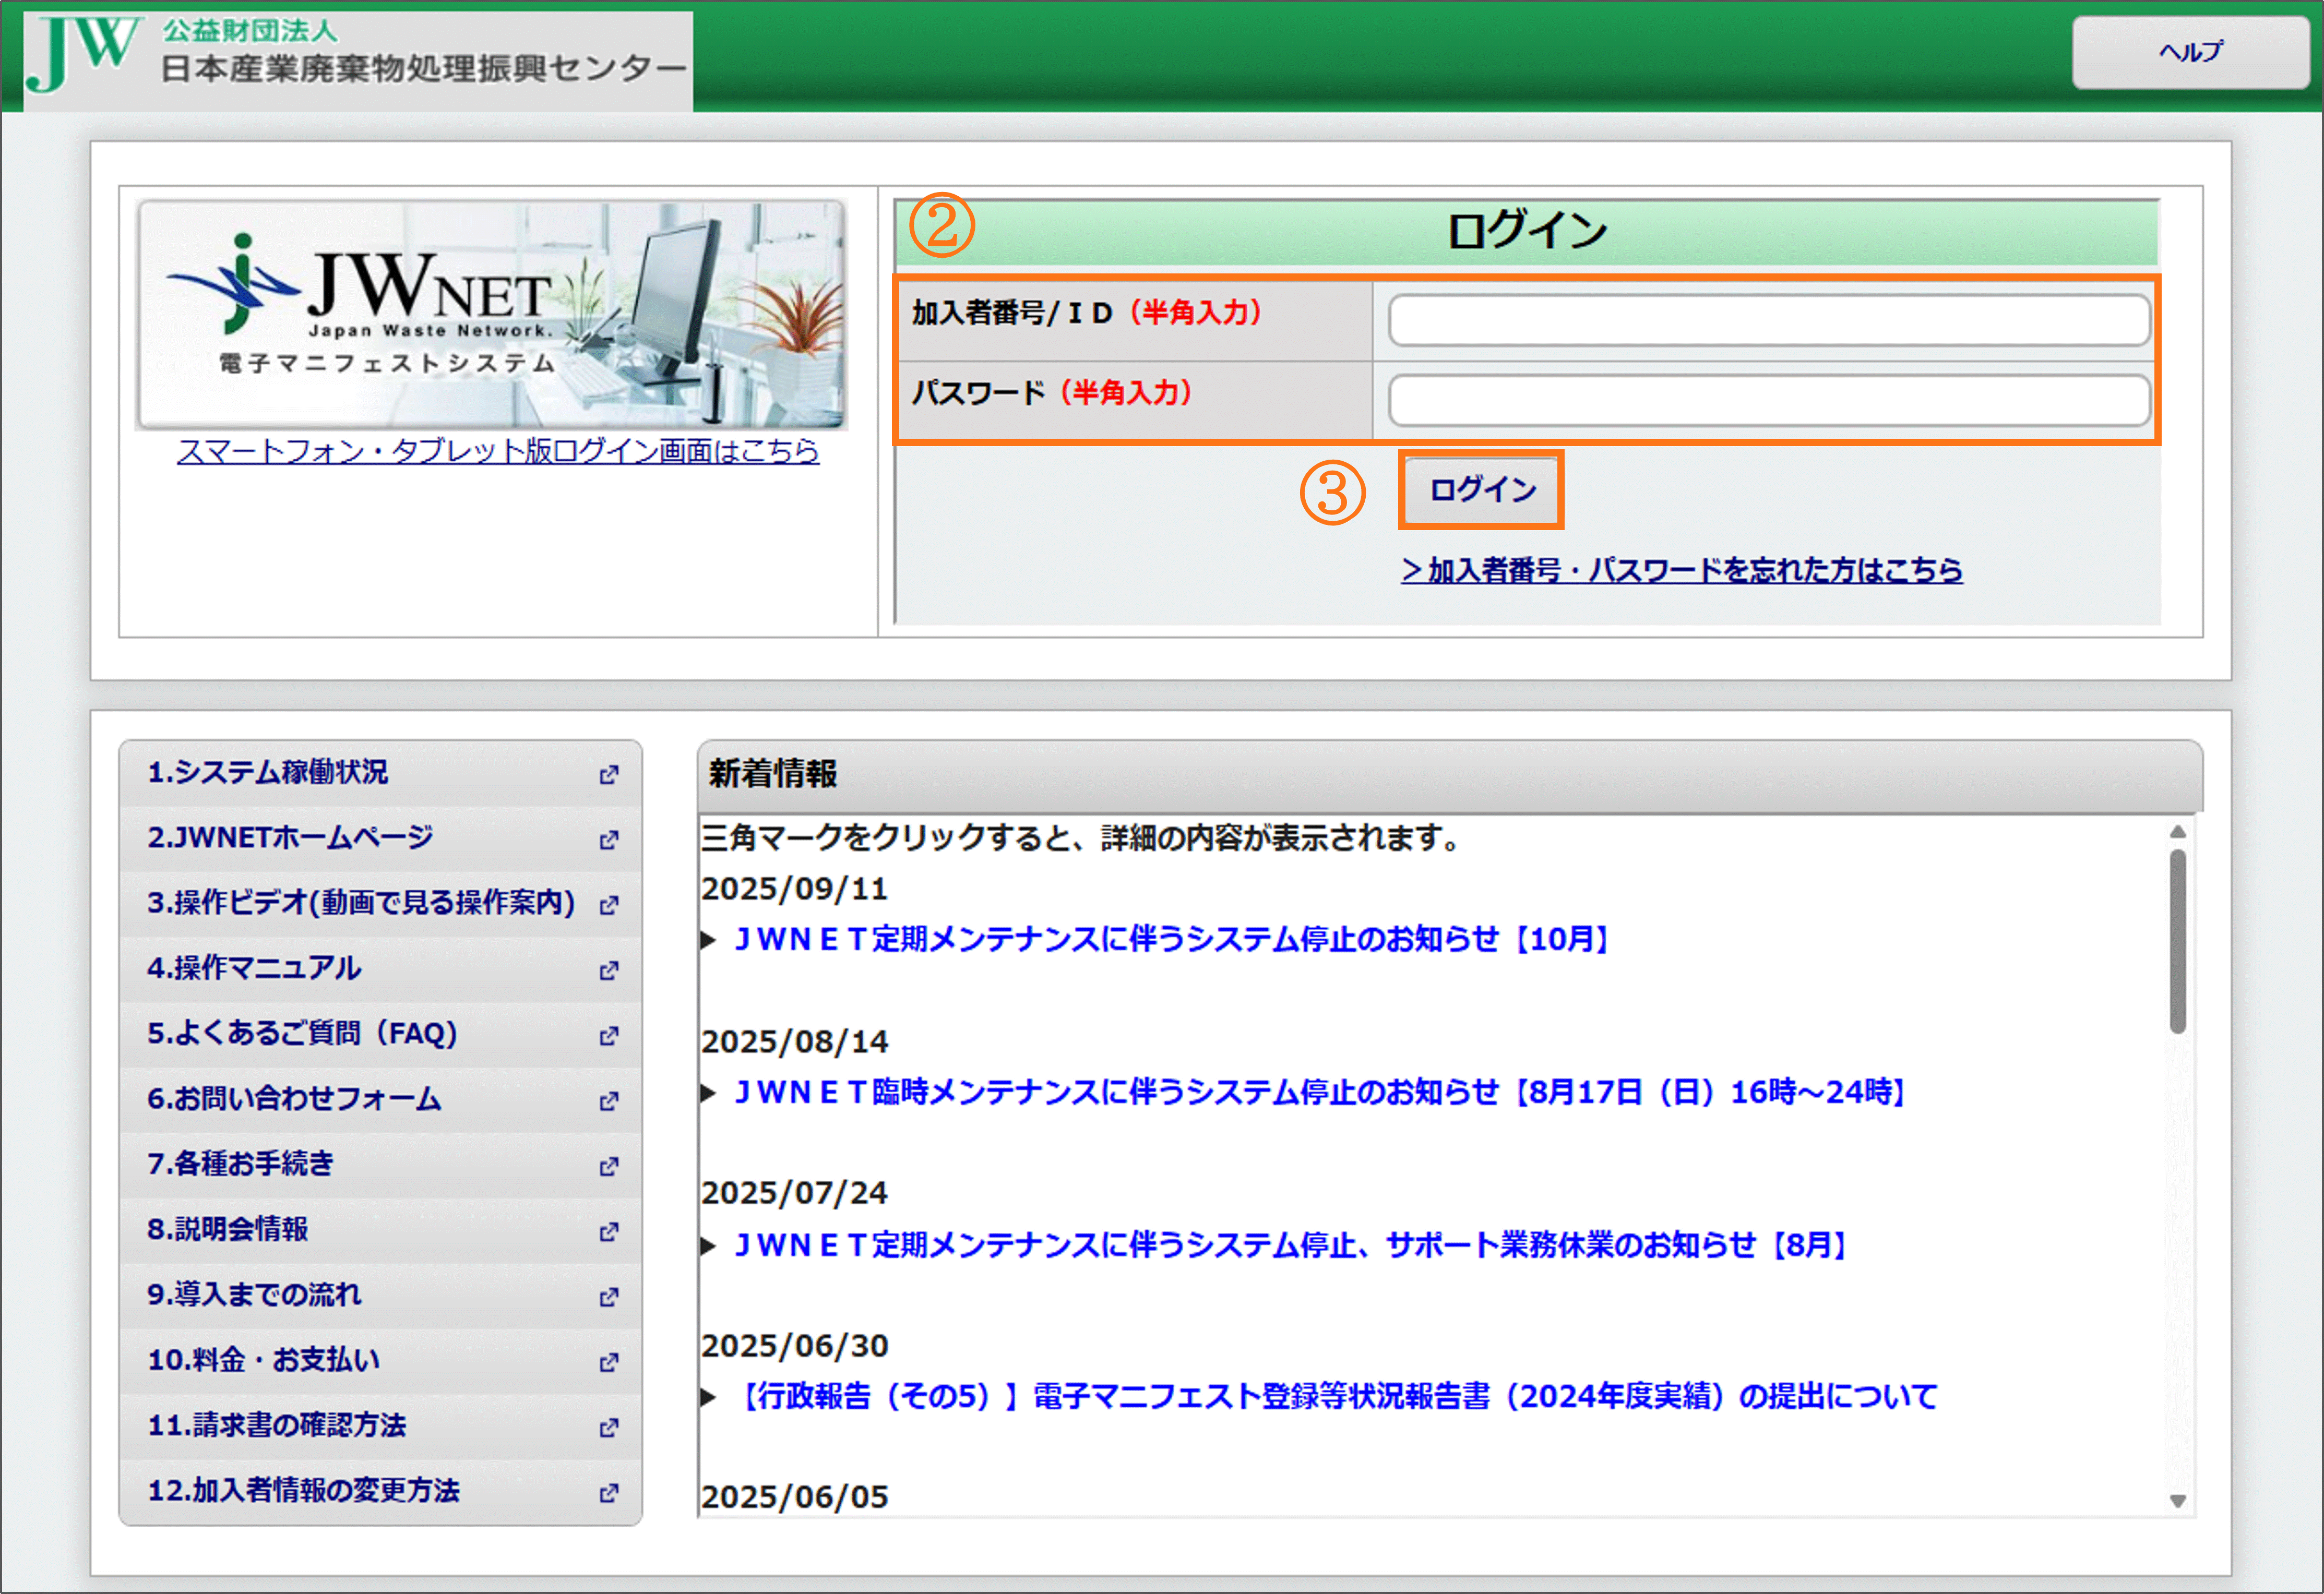Expand triangle for 2025/08/14 臨時メンテナンス notice

pos(708,1092)
